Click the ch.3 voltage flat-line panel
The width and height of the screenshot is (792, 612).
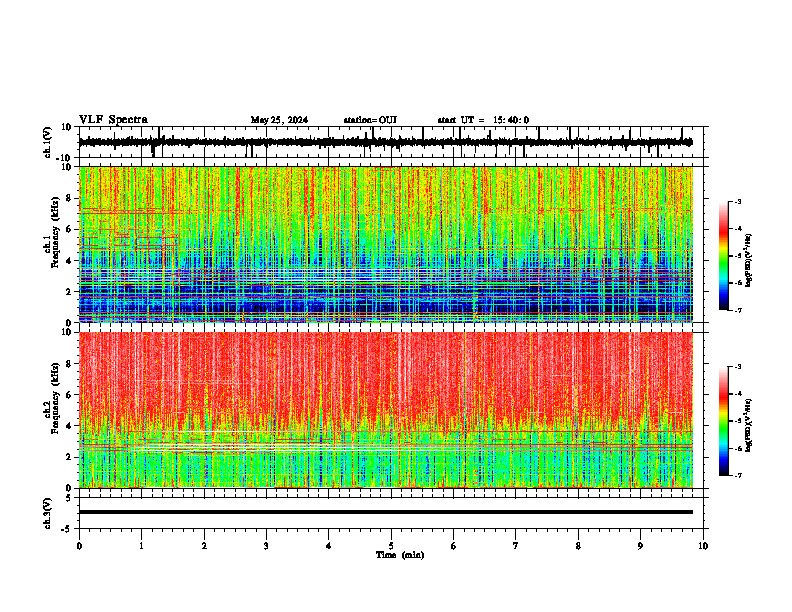point(391,513)
